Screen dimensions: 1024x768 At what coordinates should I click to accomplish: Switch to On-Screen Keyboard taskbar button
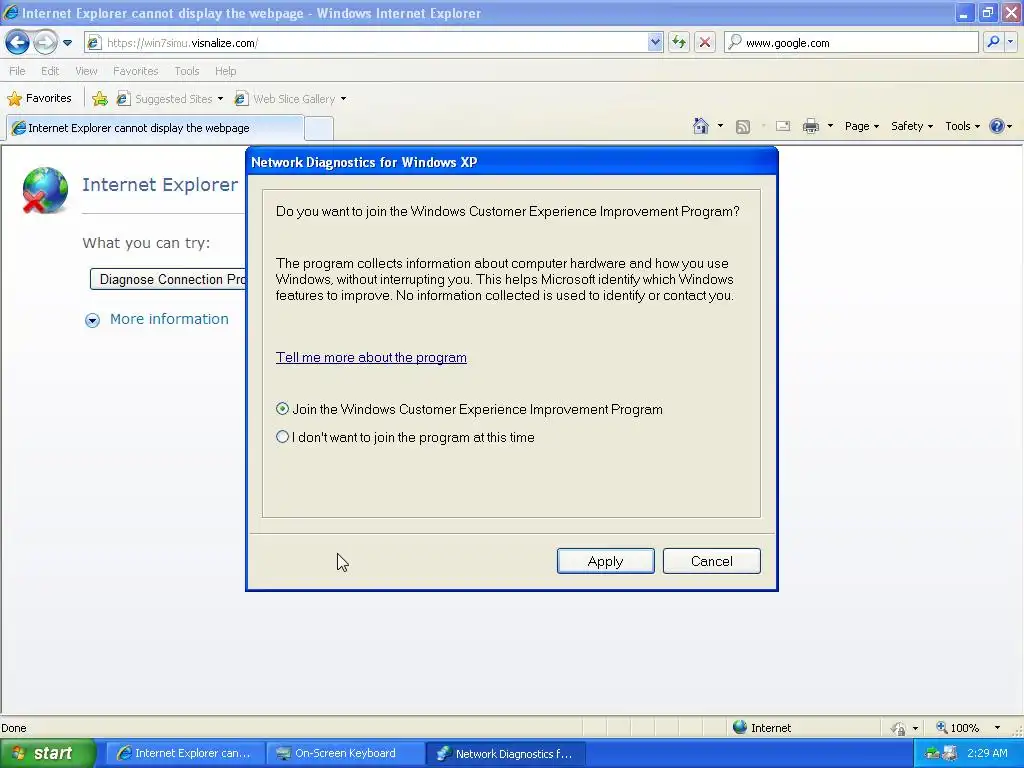(345, 753)
